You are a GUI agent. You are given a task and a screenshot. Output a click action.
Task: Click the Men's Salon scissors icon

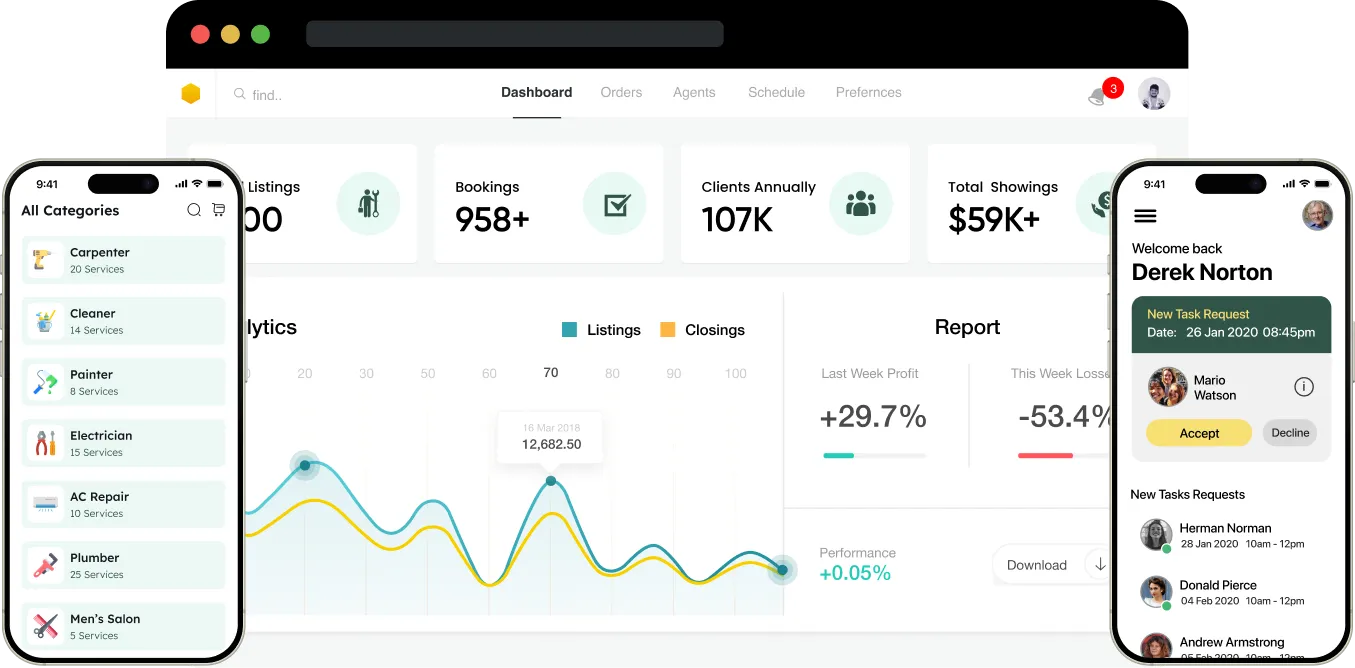[44, 626]
